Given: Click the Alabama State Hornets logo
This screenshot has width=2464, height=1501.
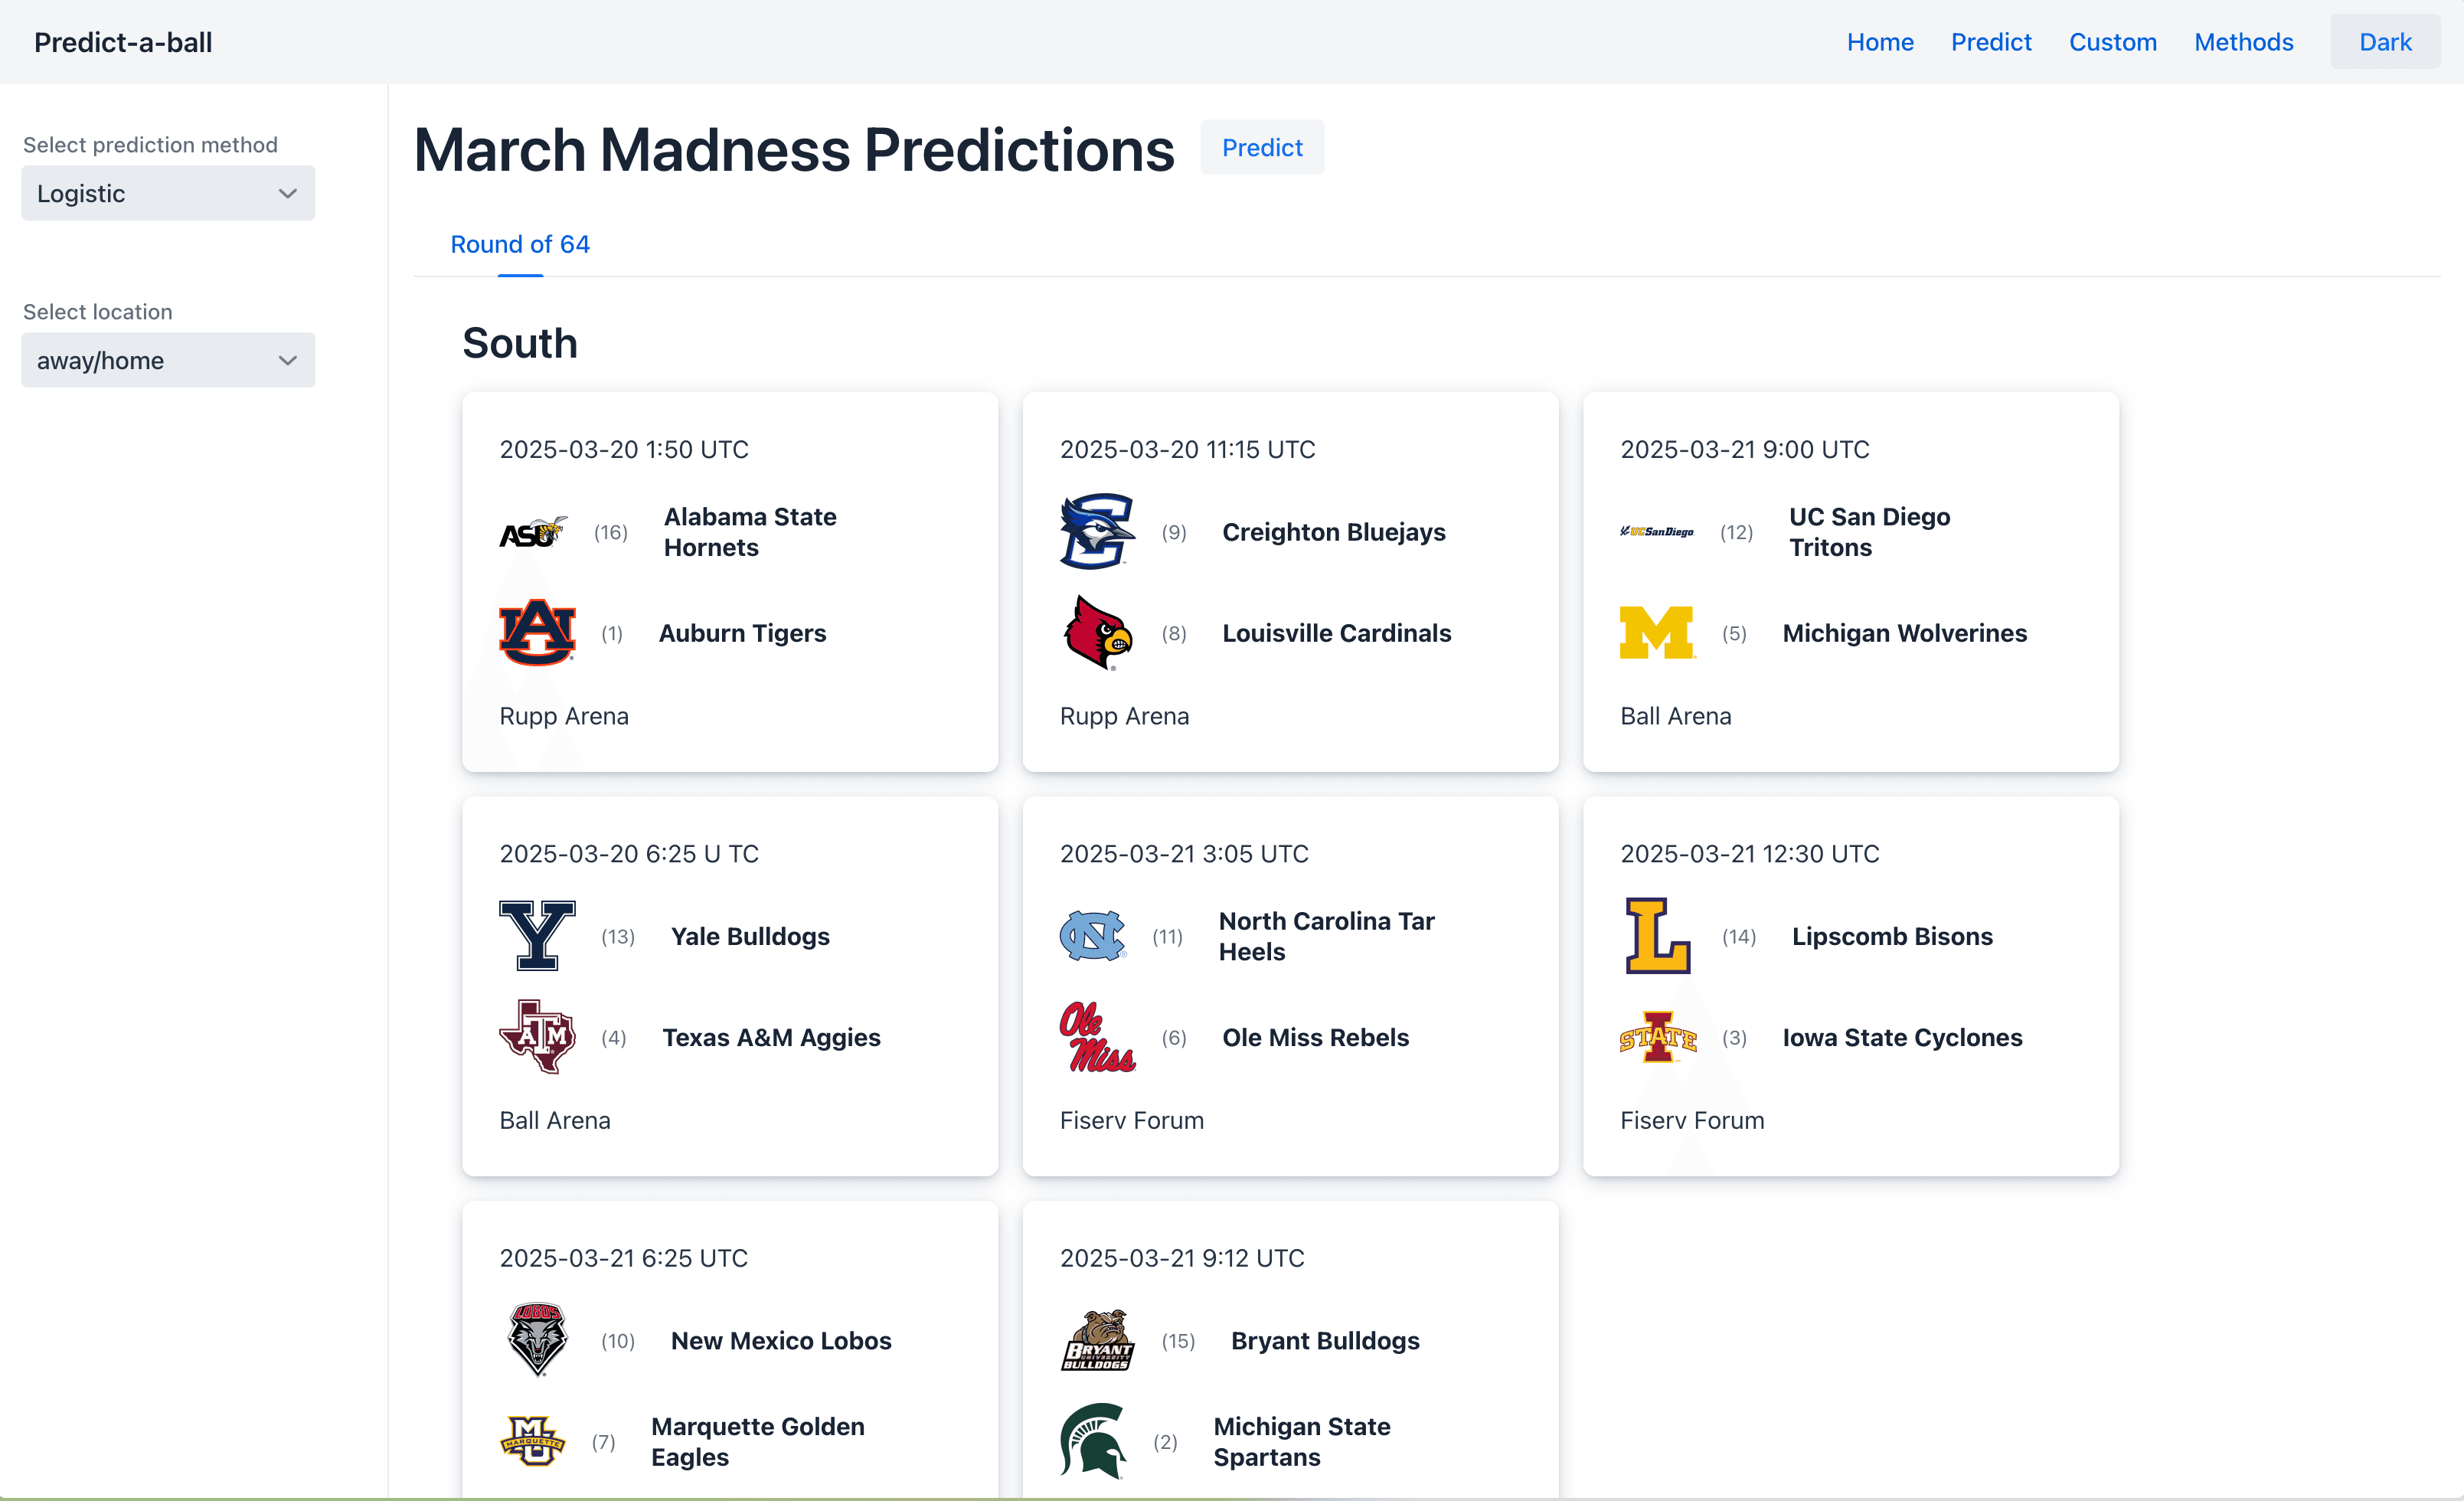Looking at the screenshot, I should 533,532.
